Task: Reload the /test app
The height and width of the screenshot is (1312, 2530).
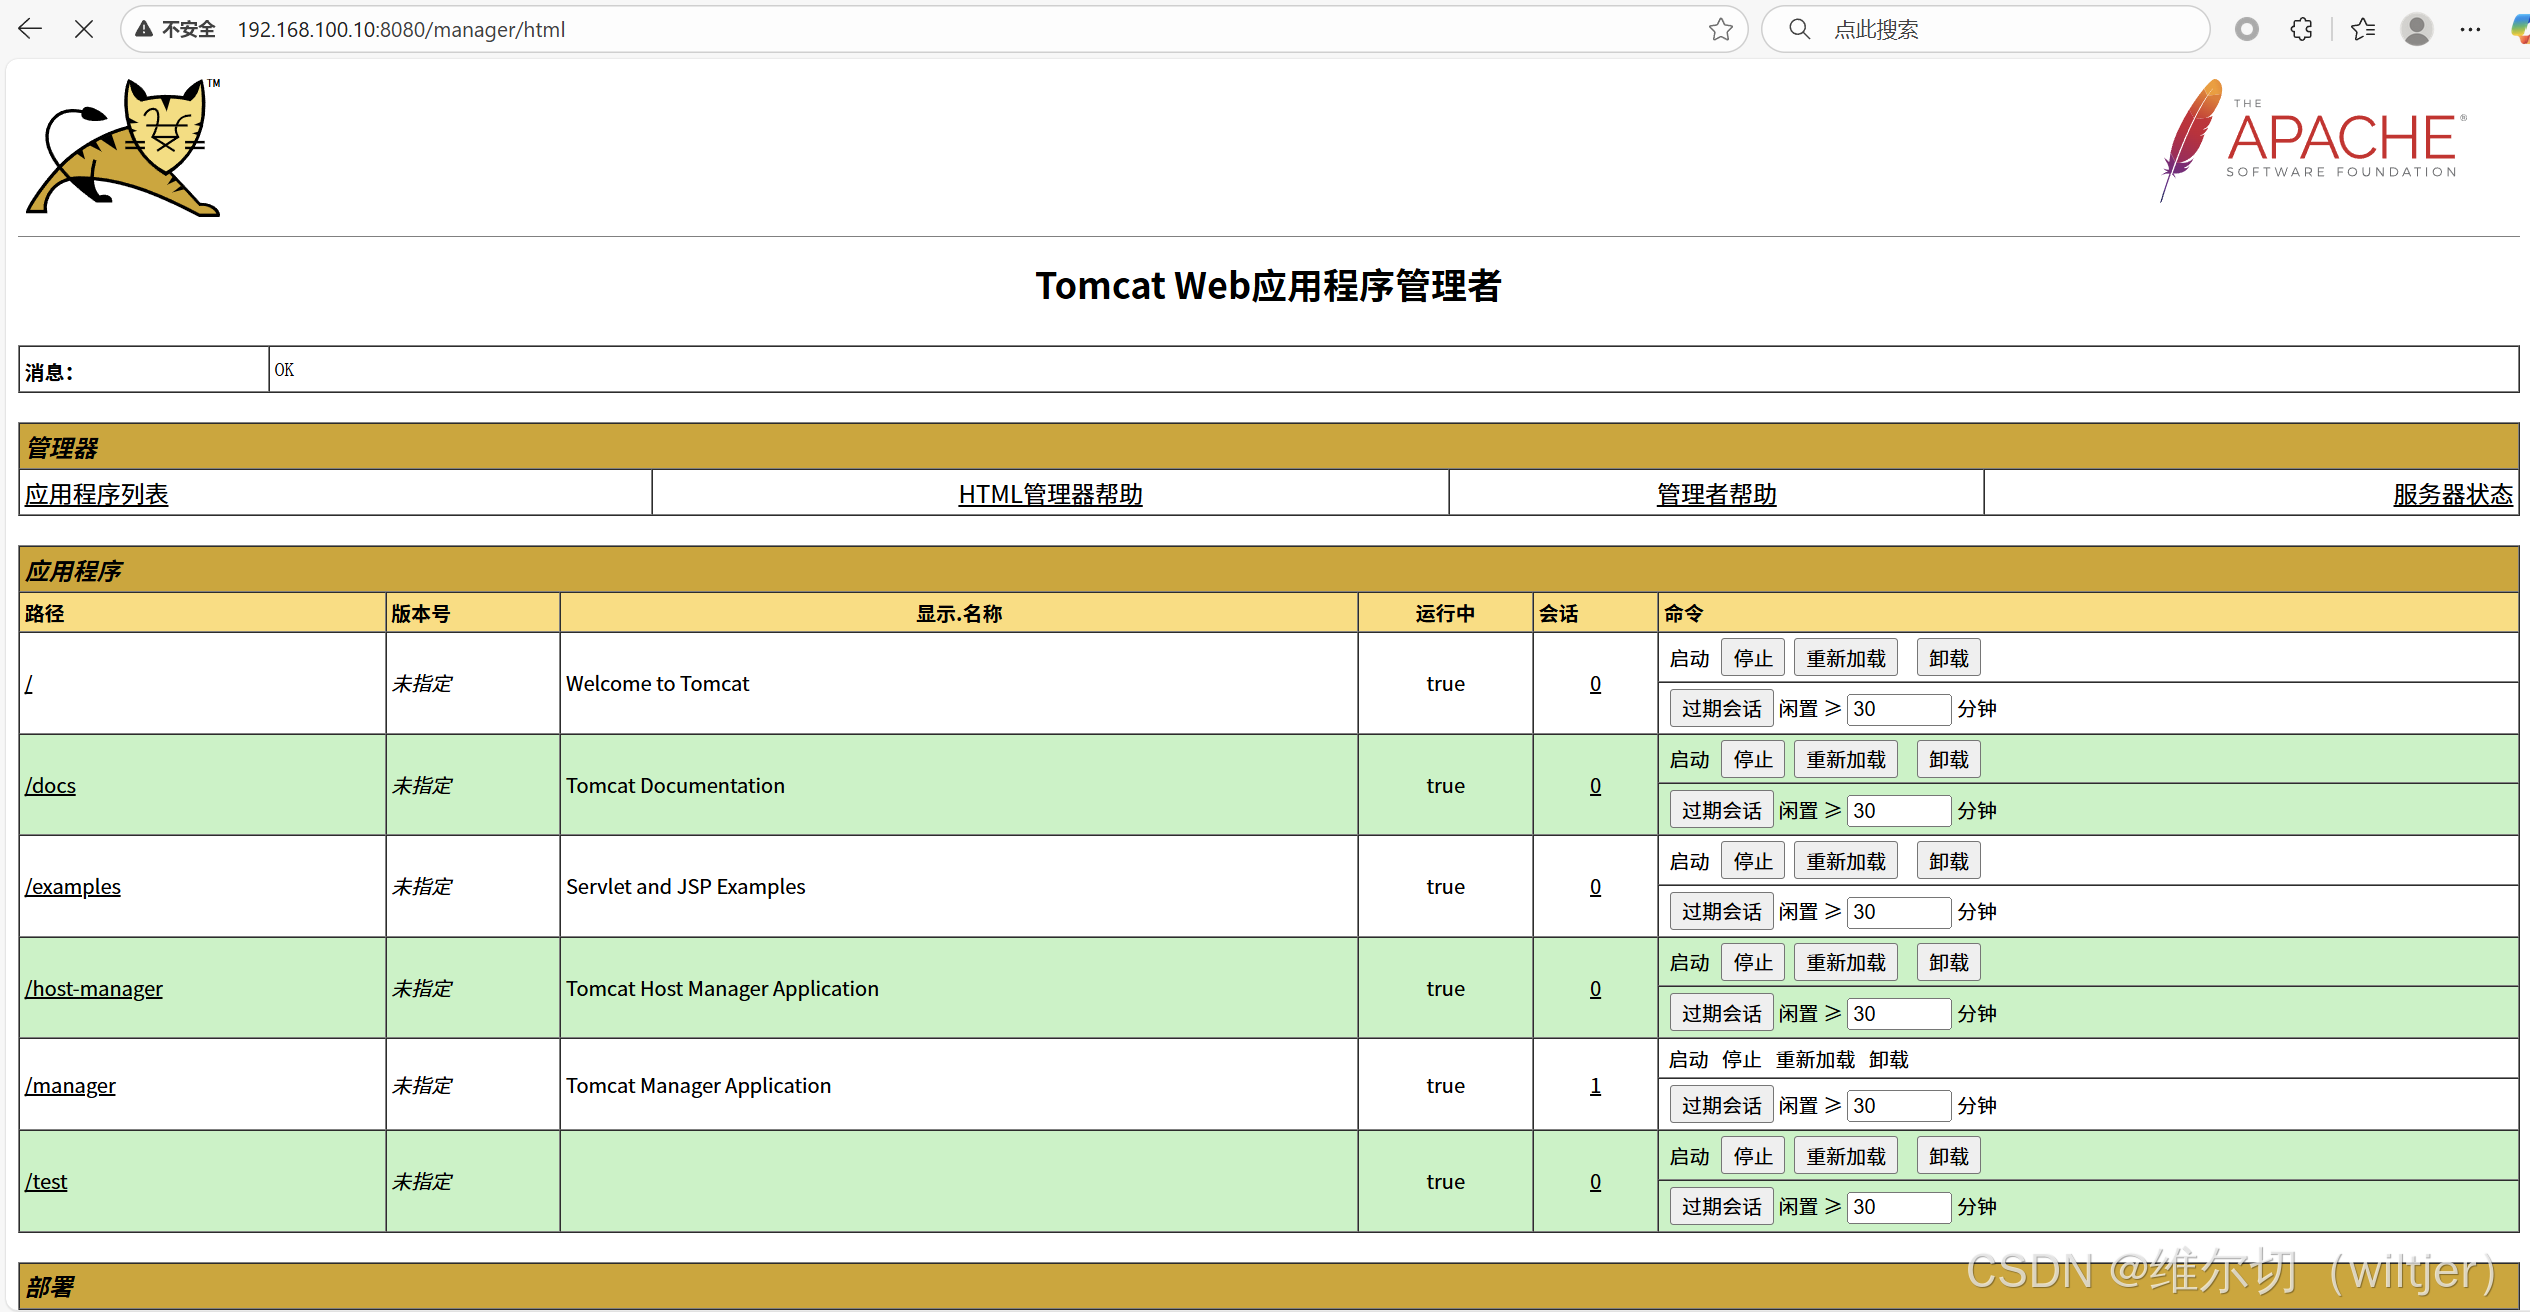Action: point(1845,1156)
